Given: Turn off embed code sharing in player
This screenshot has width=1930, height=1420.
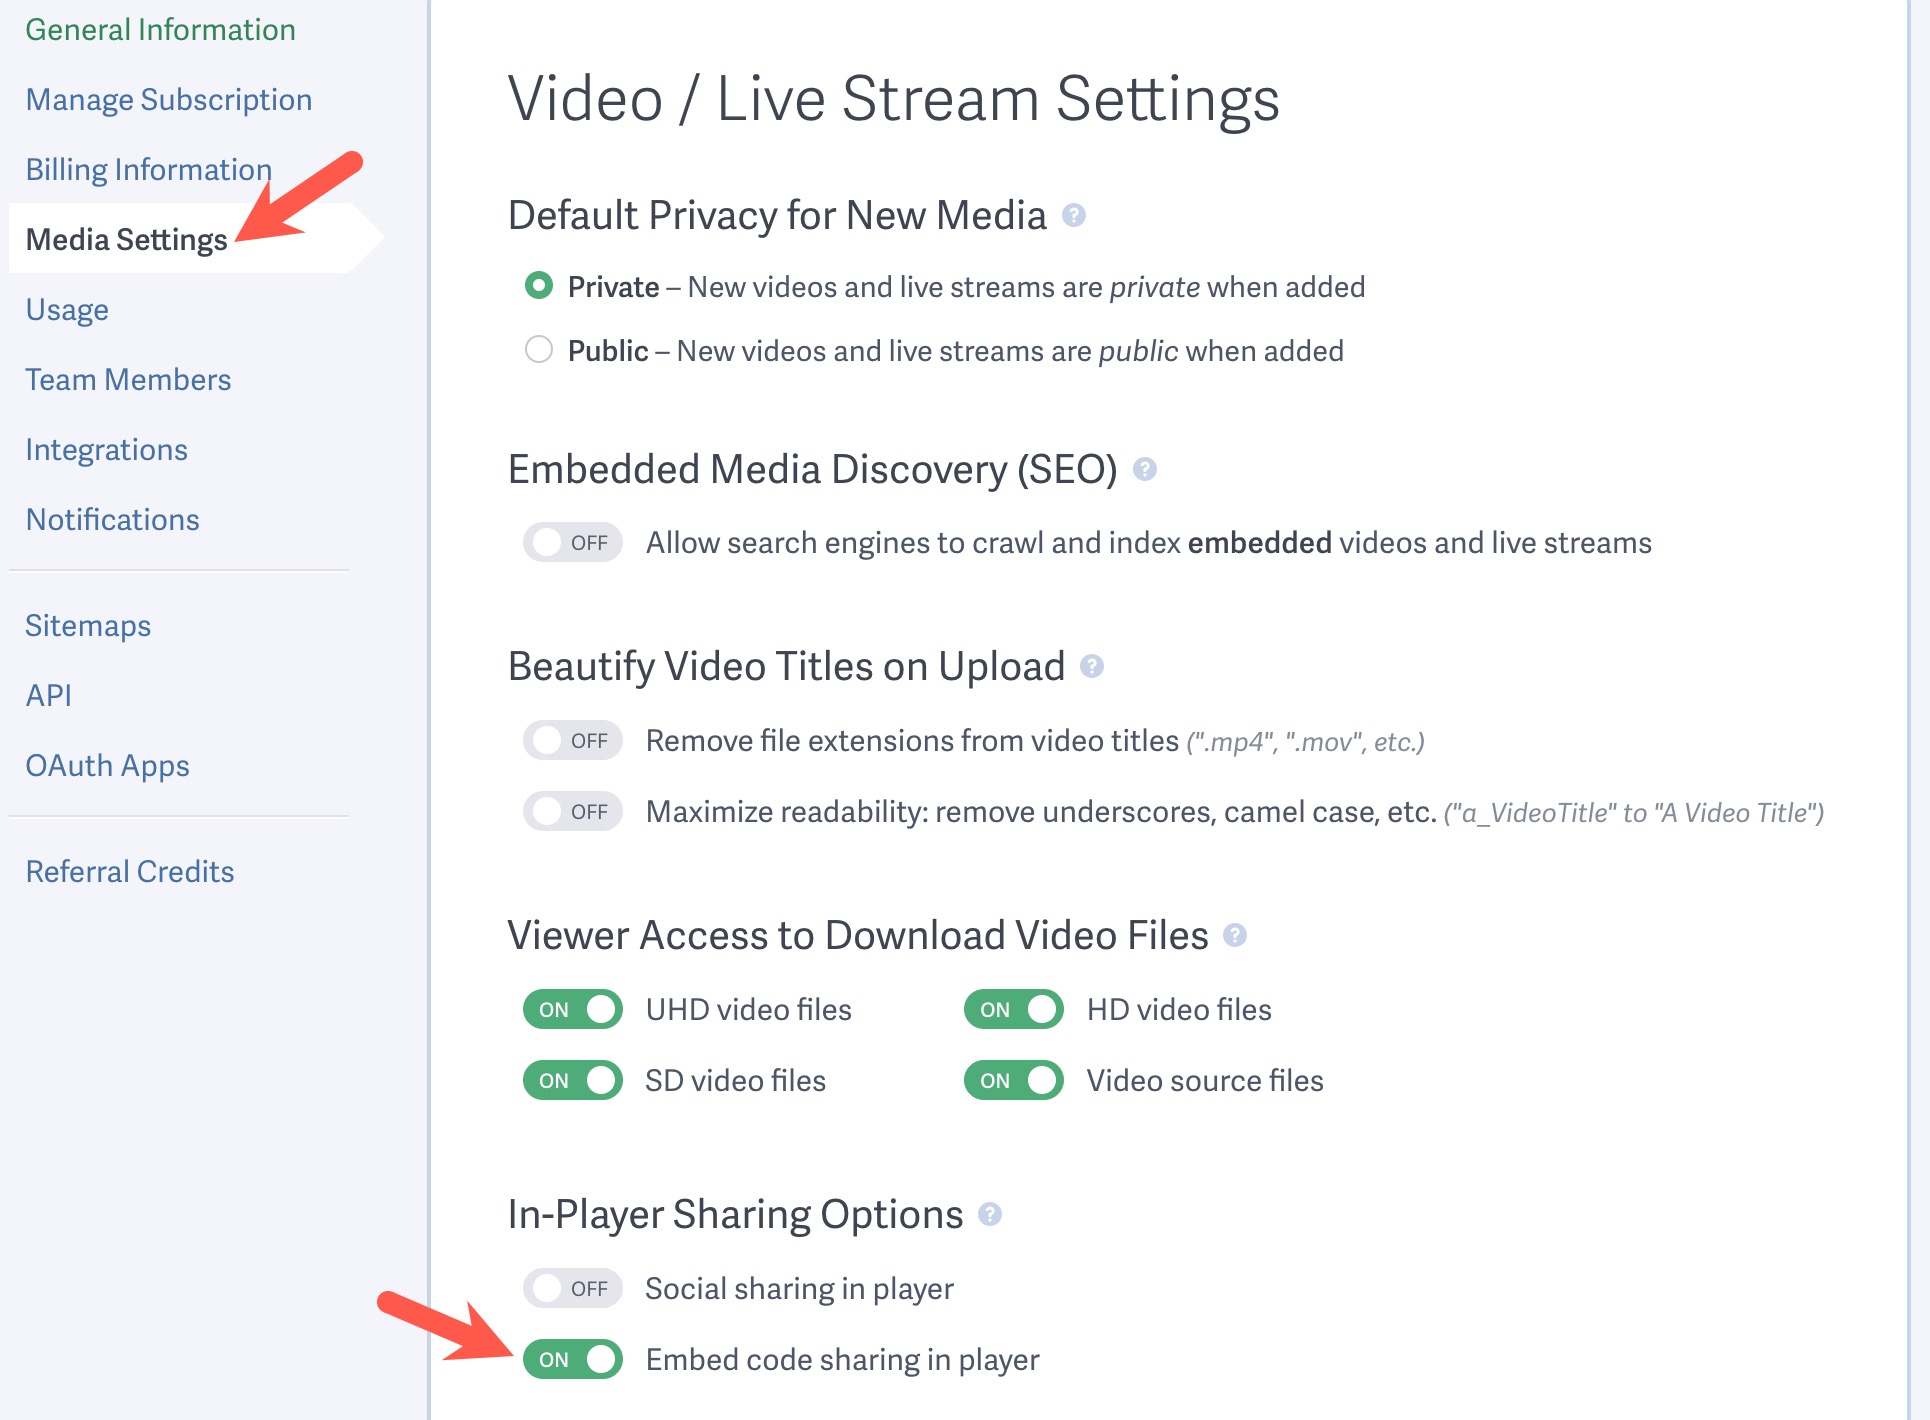Looking at the screenshot, I should tap(572, 1359).
